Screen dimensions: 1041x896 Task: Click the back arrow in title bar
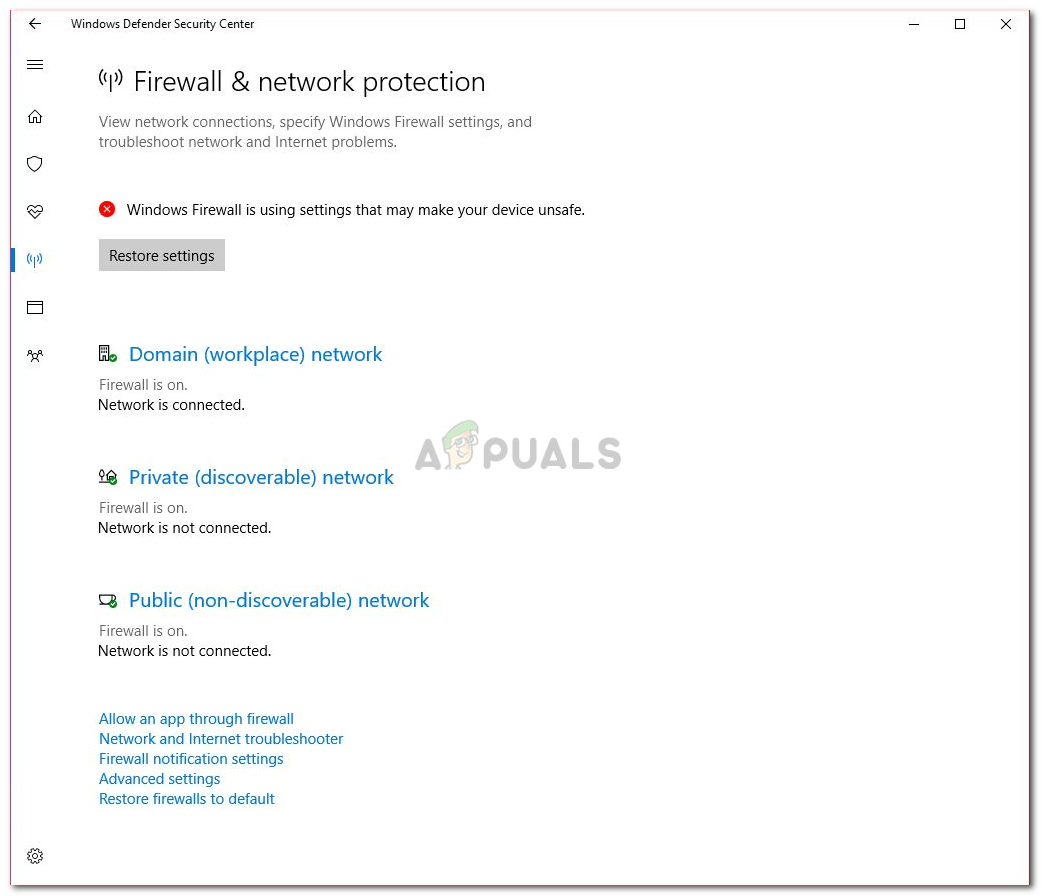point(35,24)
